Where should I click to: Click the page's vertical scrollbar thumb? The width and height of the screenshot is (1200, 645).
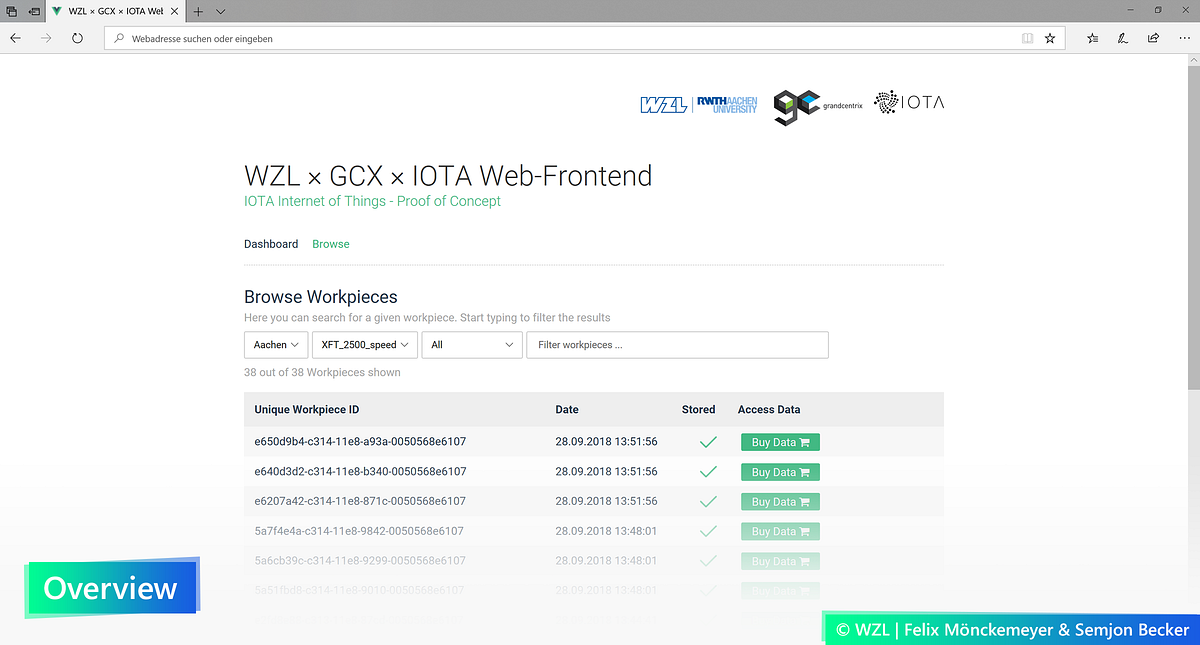click(1193, 228)
